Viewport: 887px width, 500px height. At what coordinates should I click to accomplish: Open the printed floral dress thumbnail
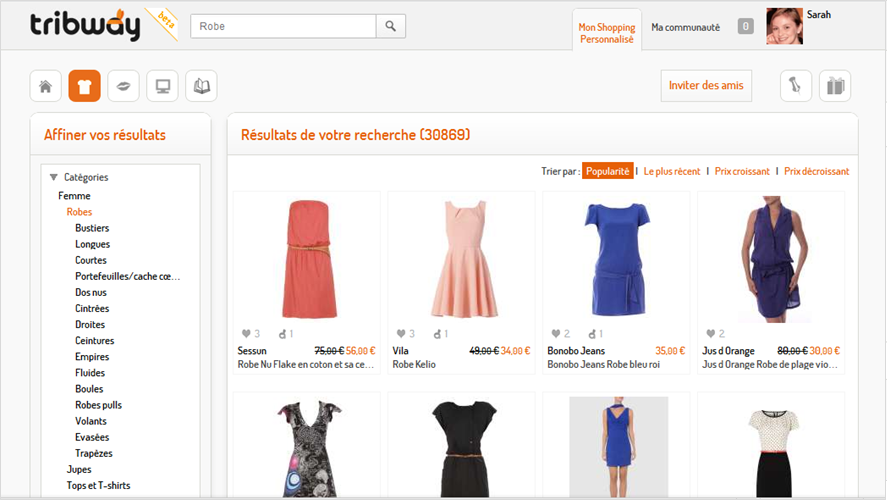click(309, 448)
